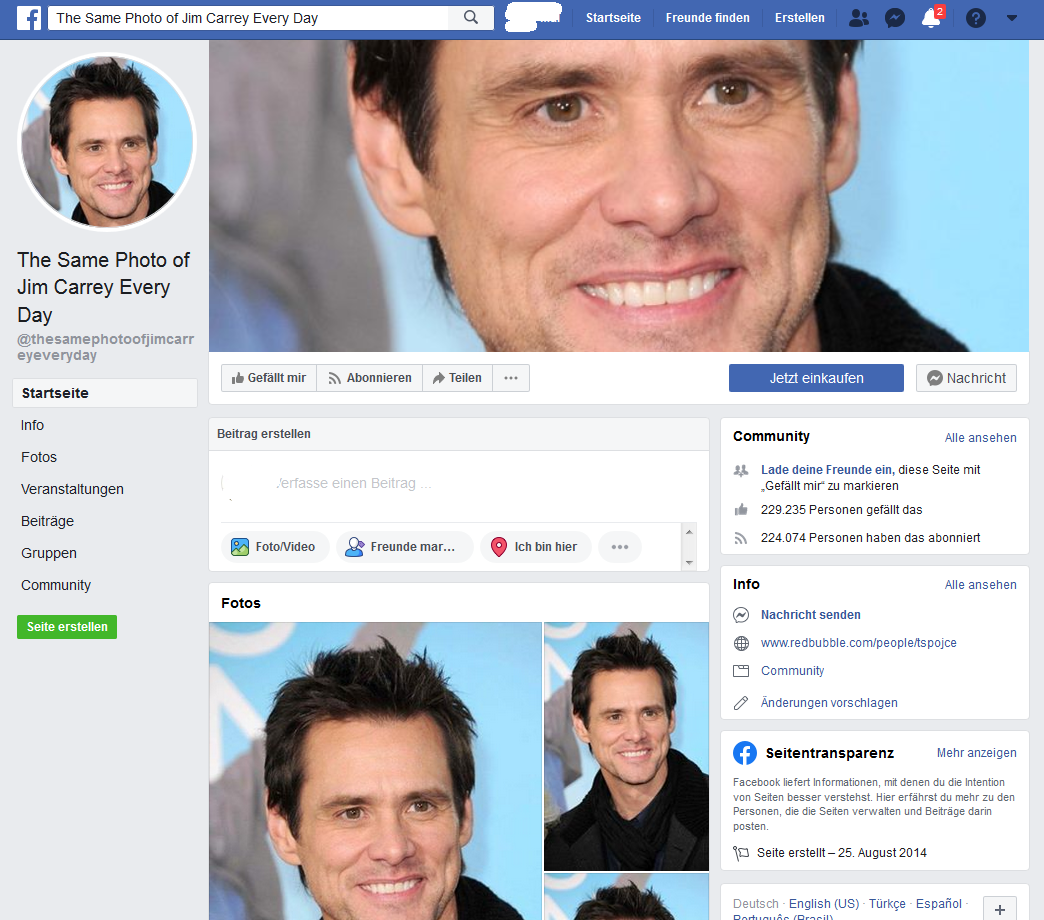
Task: Click the Nachricht button
Action: point(966,377)
